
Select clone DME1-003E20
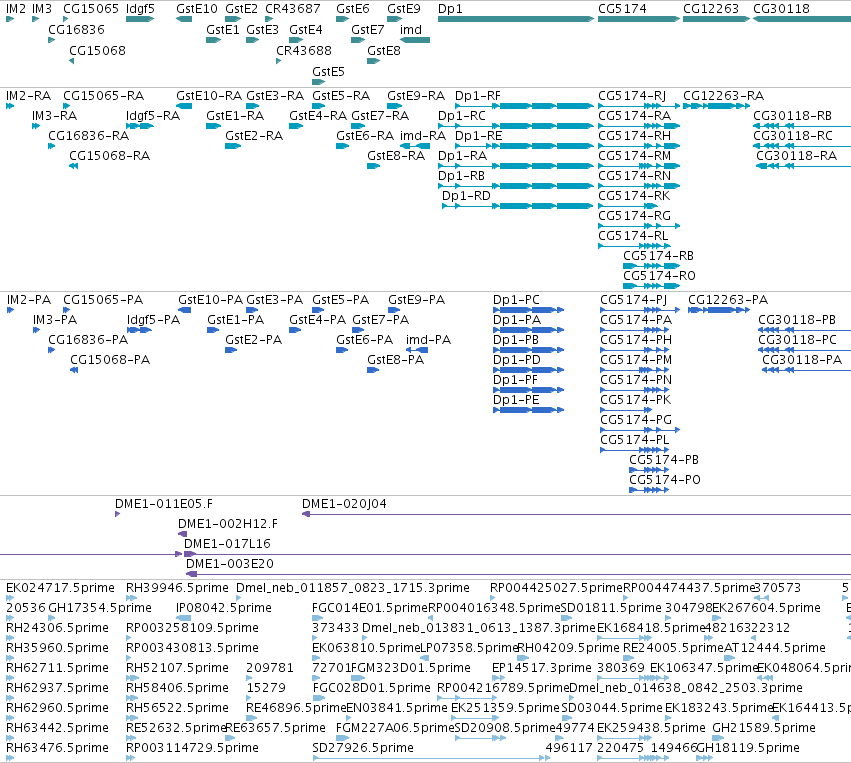click(x=518, y=574)
